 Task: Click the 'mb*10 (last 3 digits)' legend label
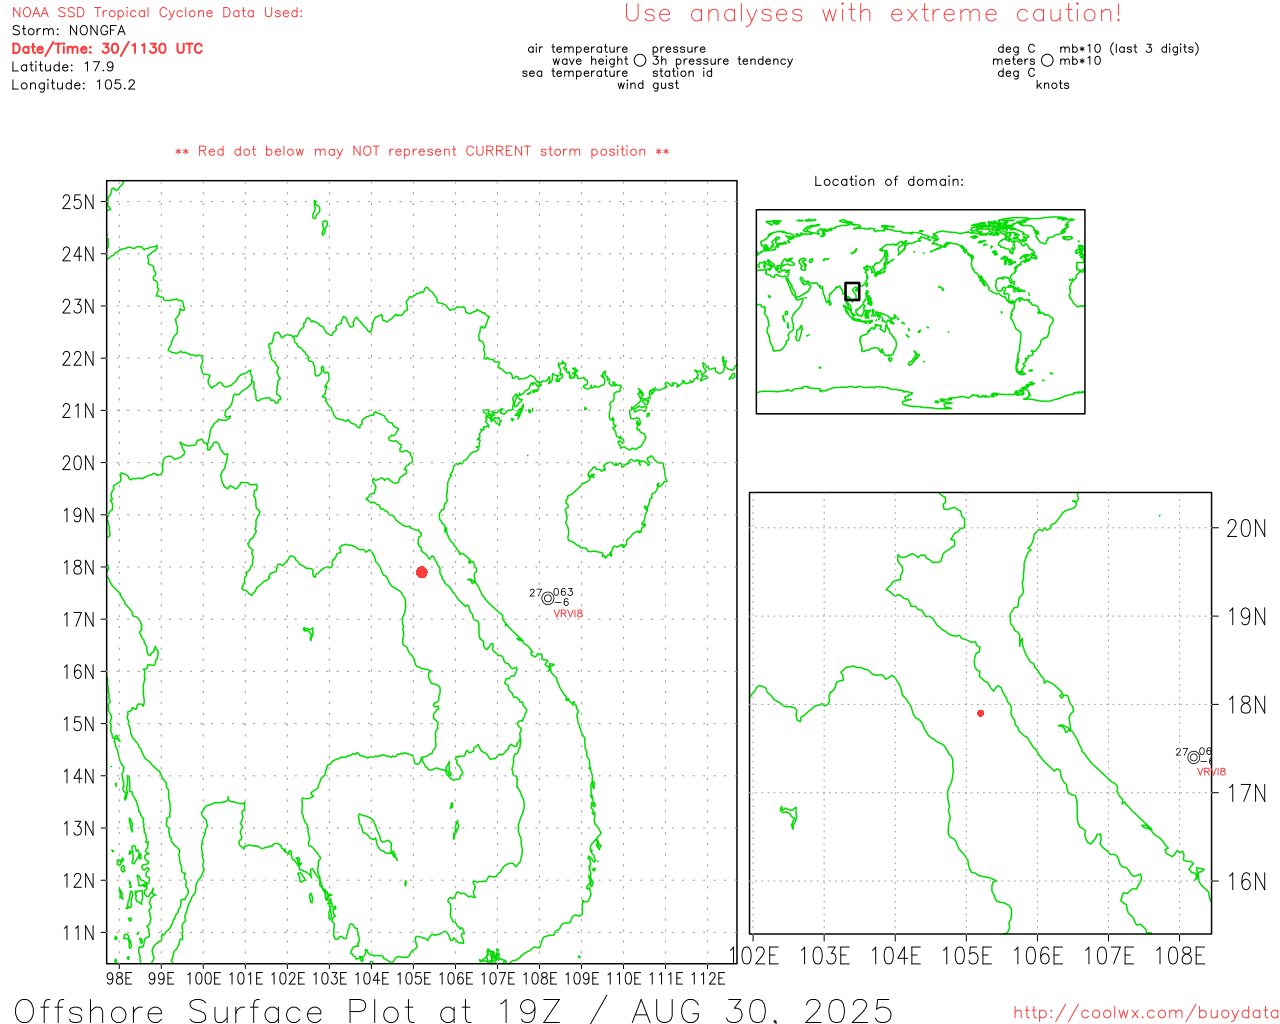pyautogui.click(x=1129, y=48)
